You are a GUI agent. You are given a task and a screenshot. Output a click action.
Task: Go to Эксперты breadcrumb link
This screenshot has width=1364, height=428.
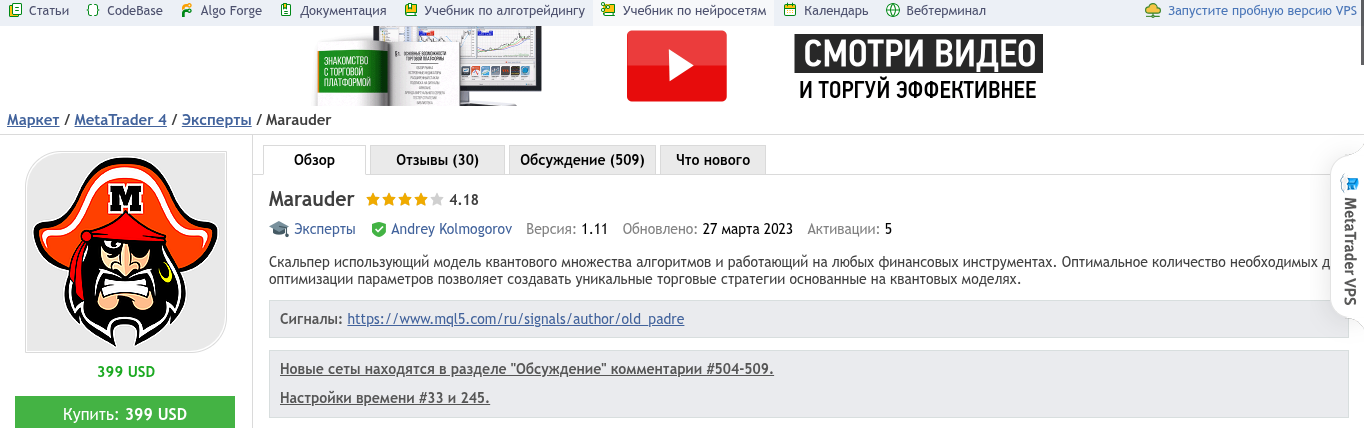point(217,120)
